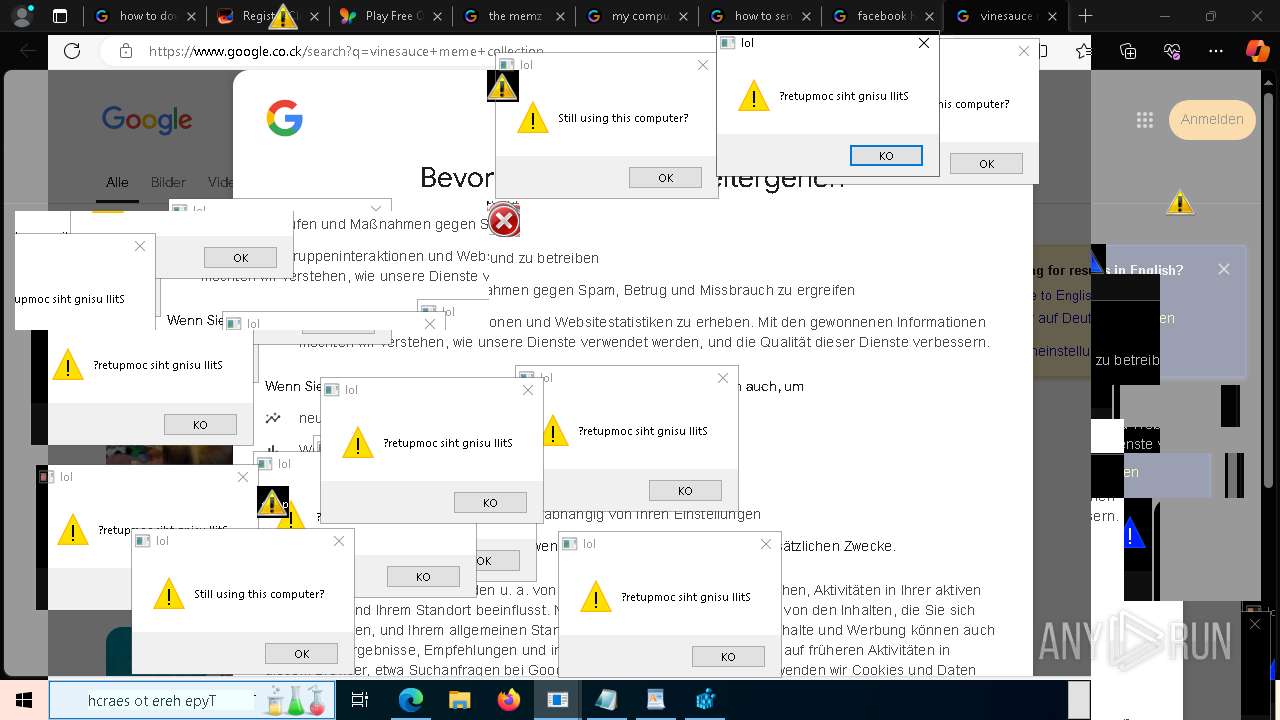Switch to the 'how to sen' tab
1280x720 pixels.
(x=761, y=16)
